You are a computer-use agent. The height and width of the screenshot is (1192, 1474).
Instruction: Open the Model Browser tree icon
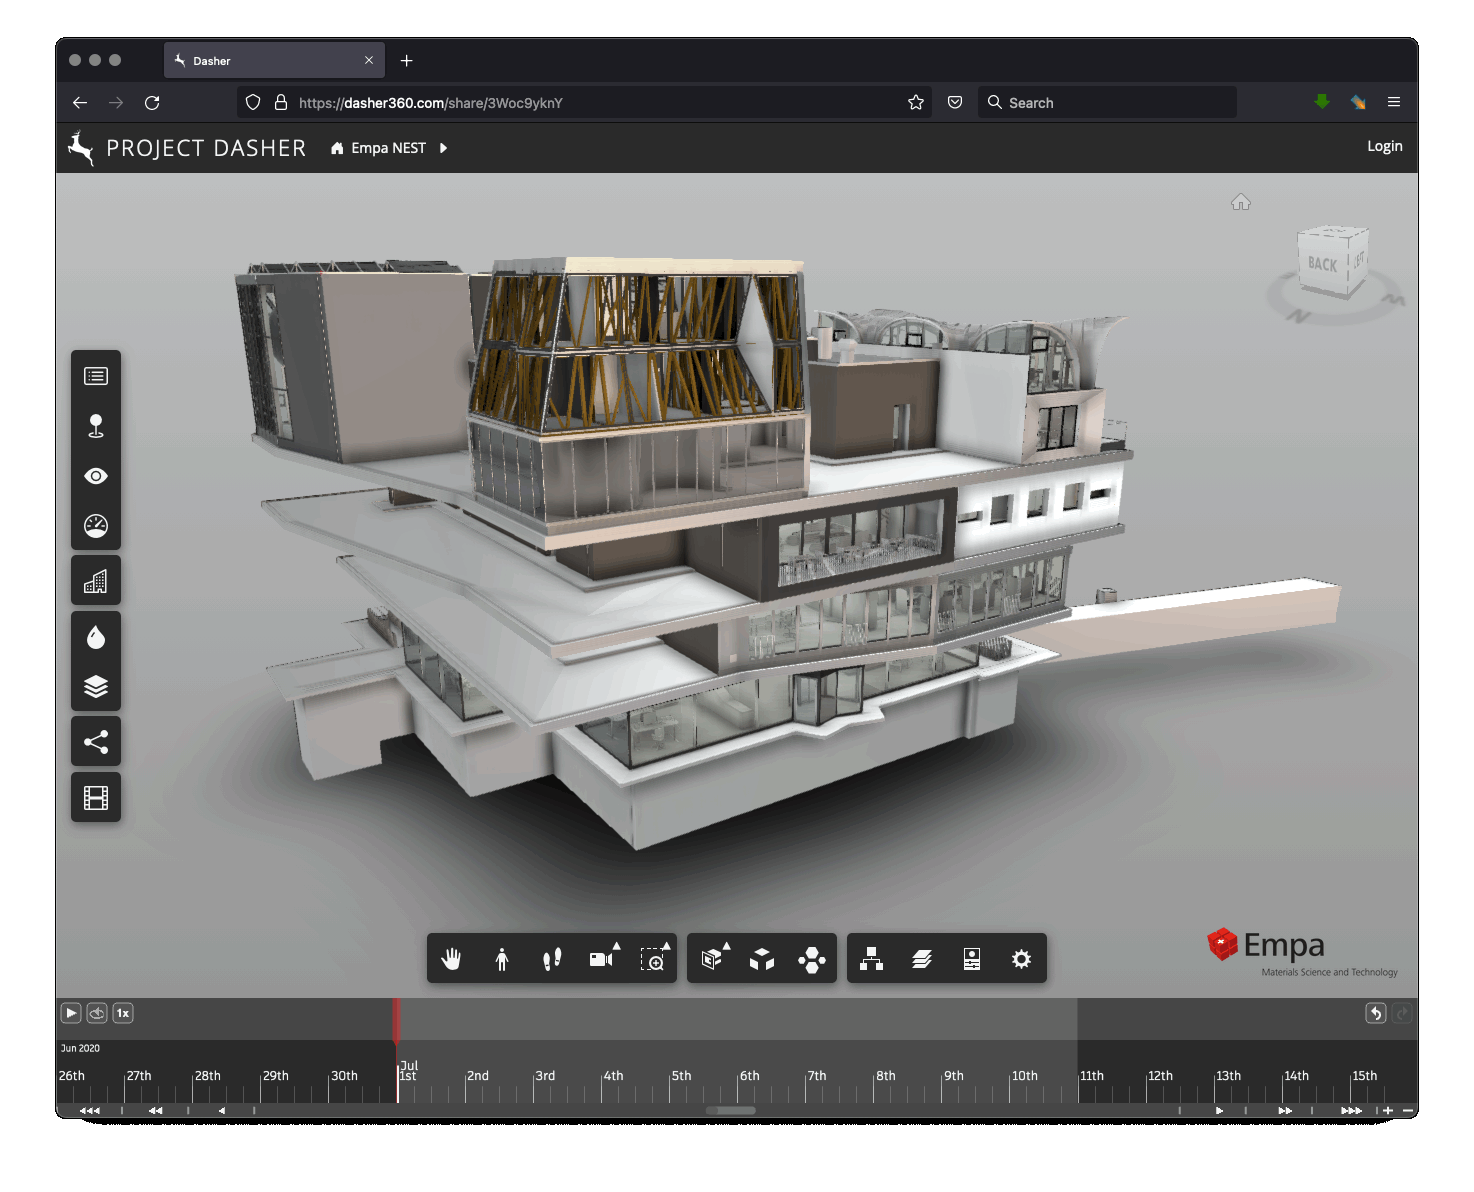pos(872,959)
